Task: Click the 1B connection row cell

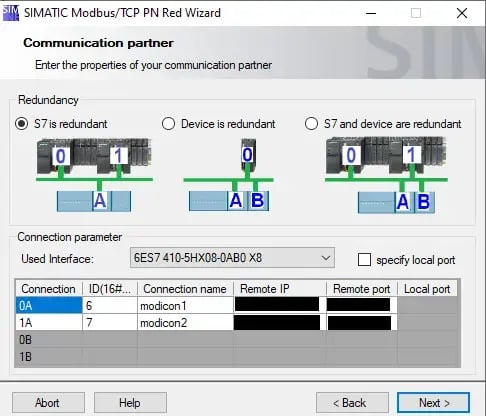Action: point(49,357)
